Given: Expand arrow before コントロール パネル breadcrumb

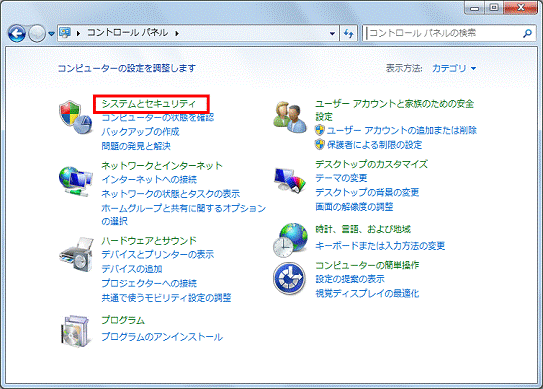Looking at the screenshot, I should (x=79, y=33).
